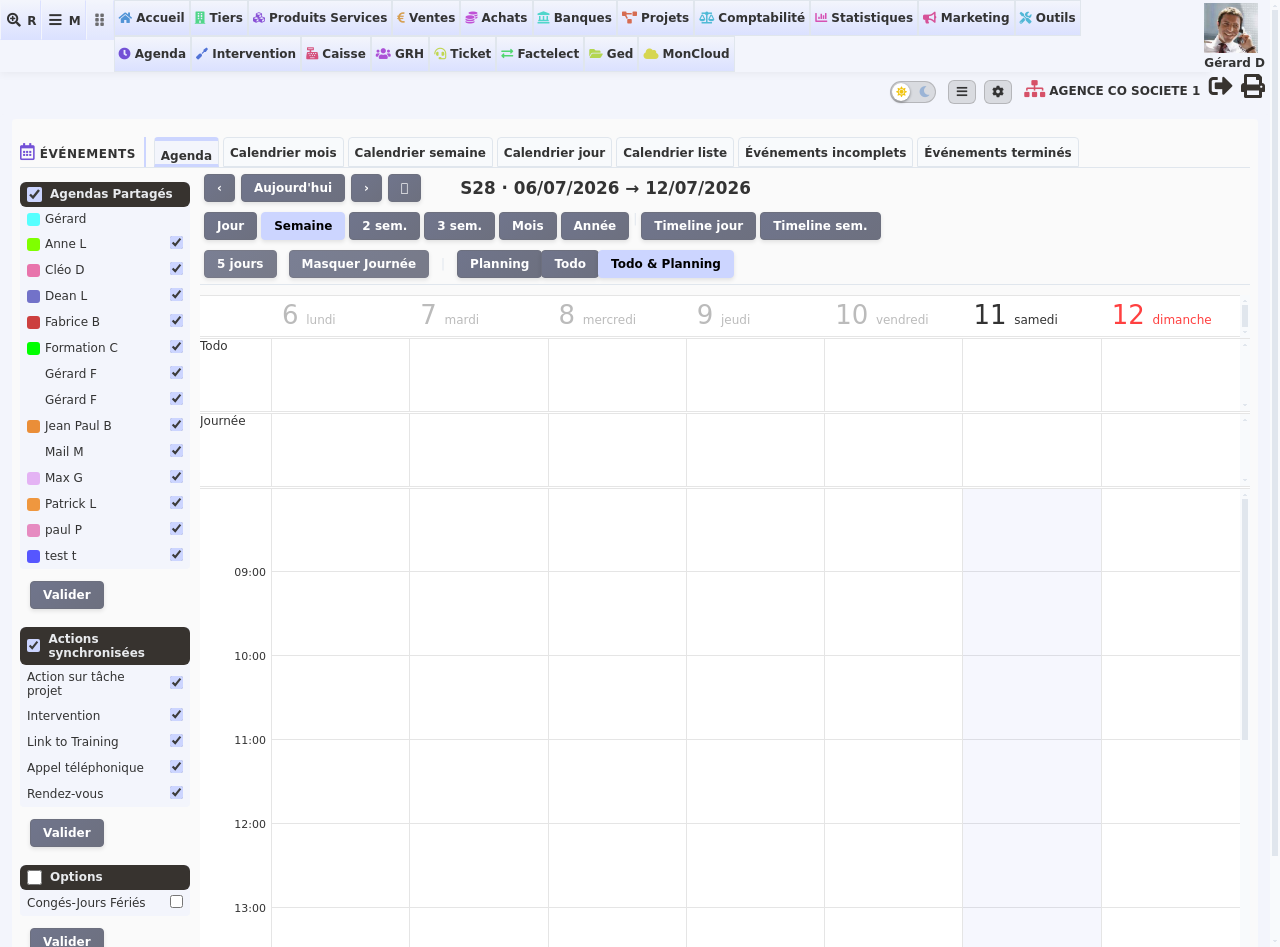Uncheck the Rendez-vous action checkbox

point(176,793)
